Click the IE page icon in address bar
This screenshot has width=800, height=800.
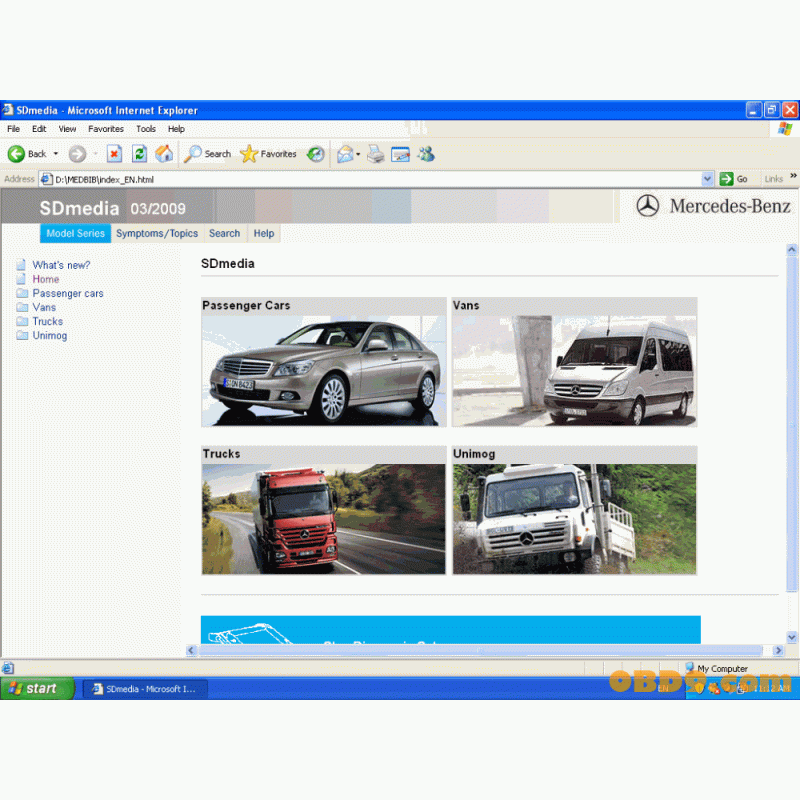[x=46, y=179]
